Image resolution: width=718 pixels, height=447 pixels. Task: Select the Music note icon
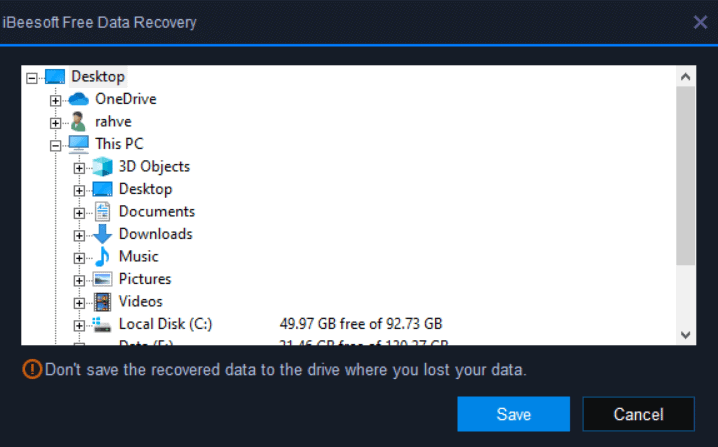click(x=102, y=256)
